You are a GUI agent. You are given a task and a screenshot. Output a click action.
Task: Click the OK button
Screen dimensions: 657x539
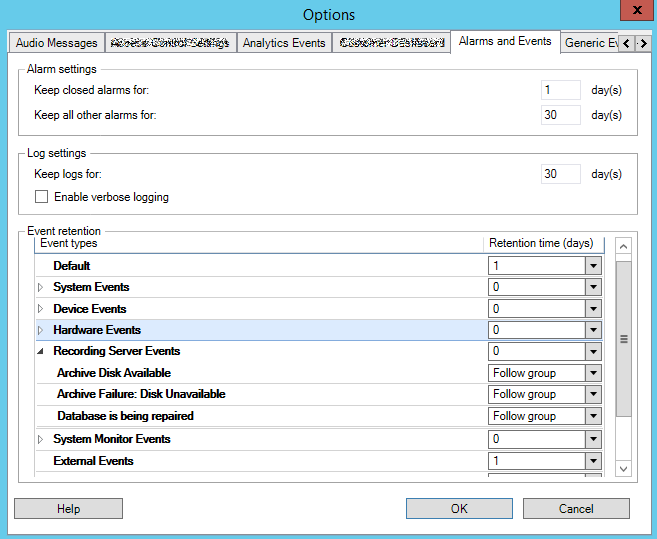click(459, 509)
